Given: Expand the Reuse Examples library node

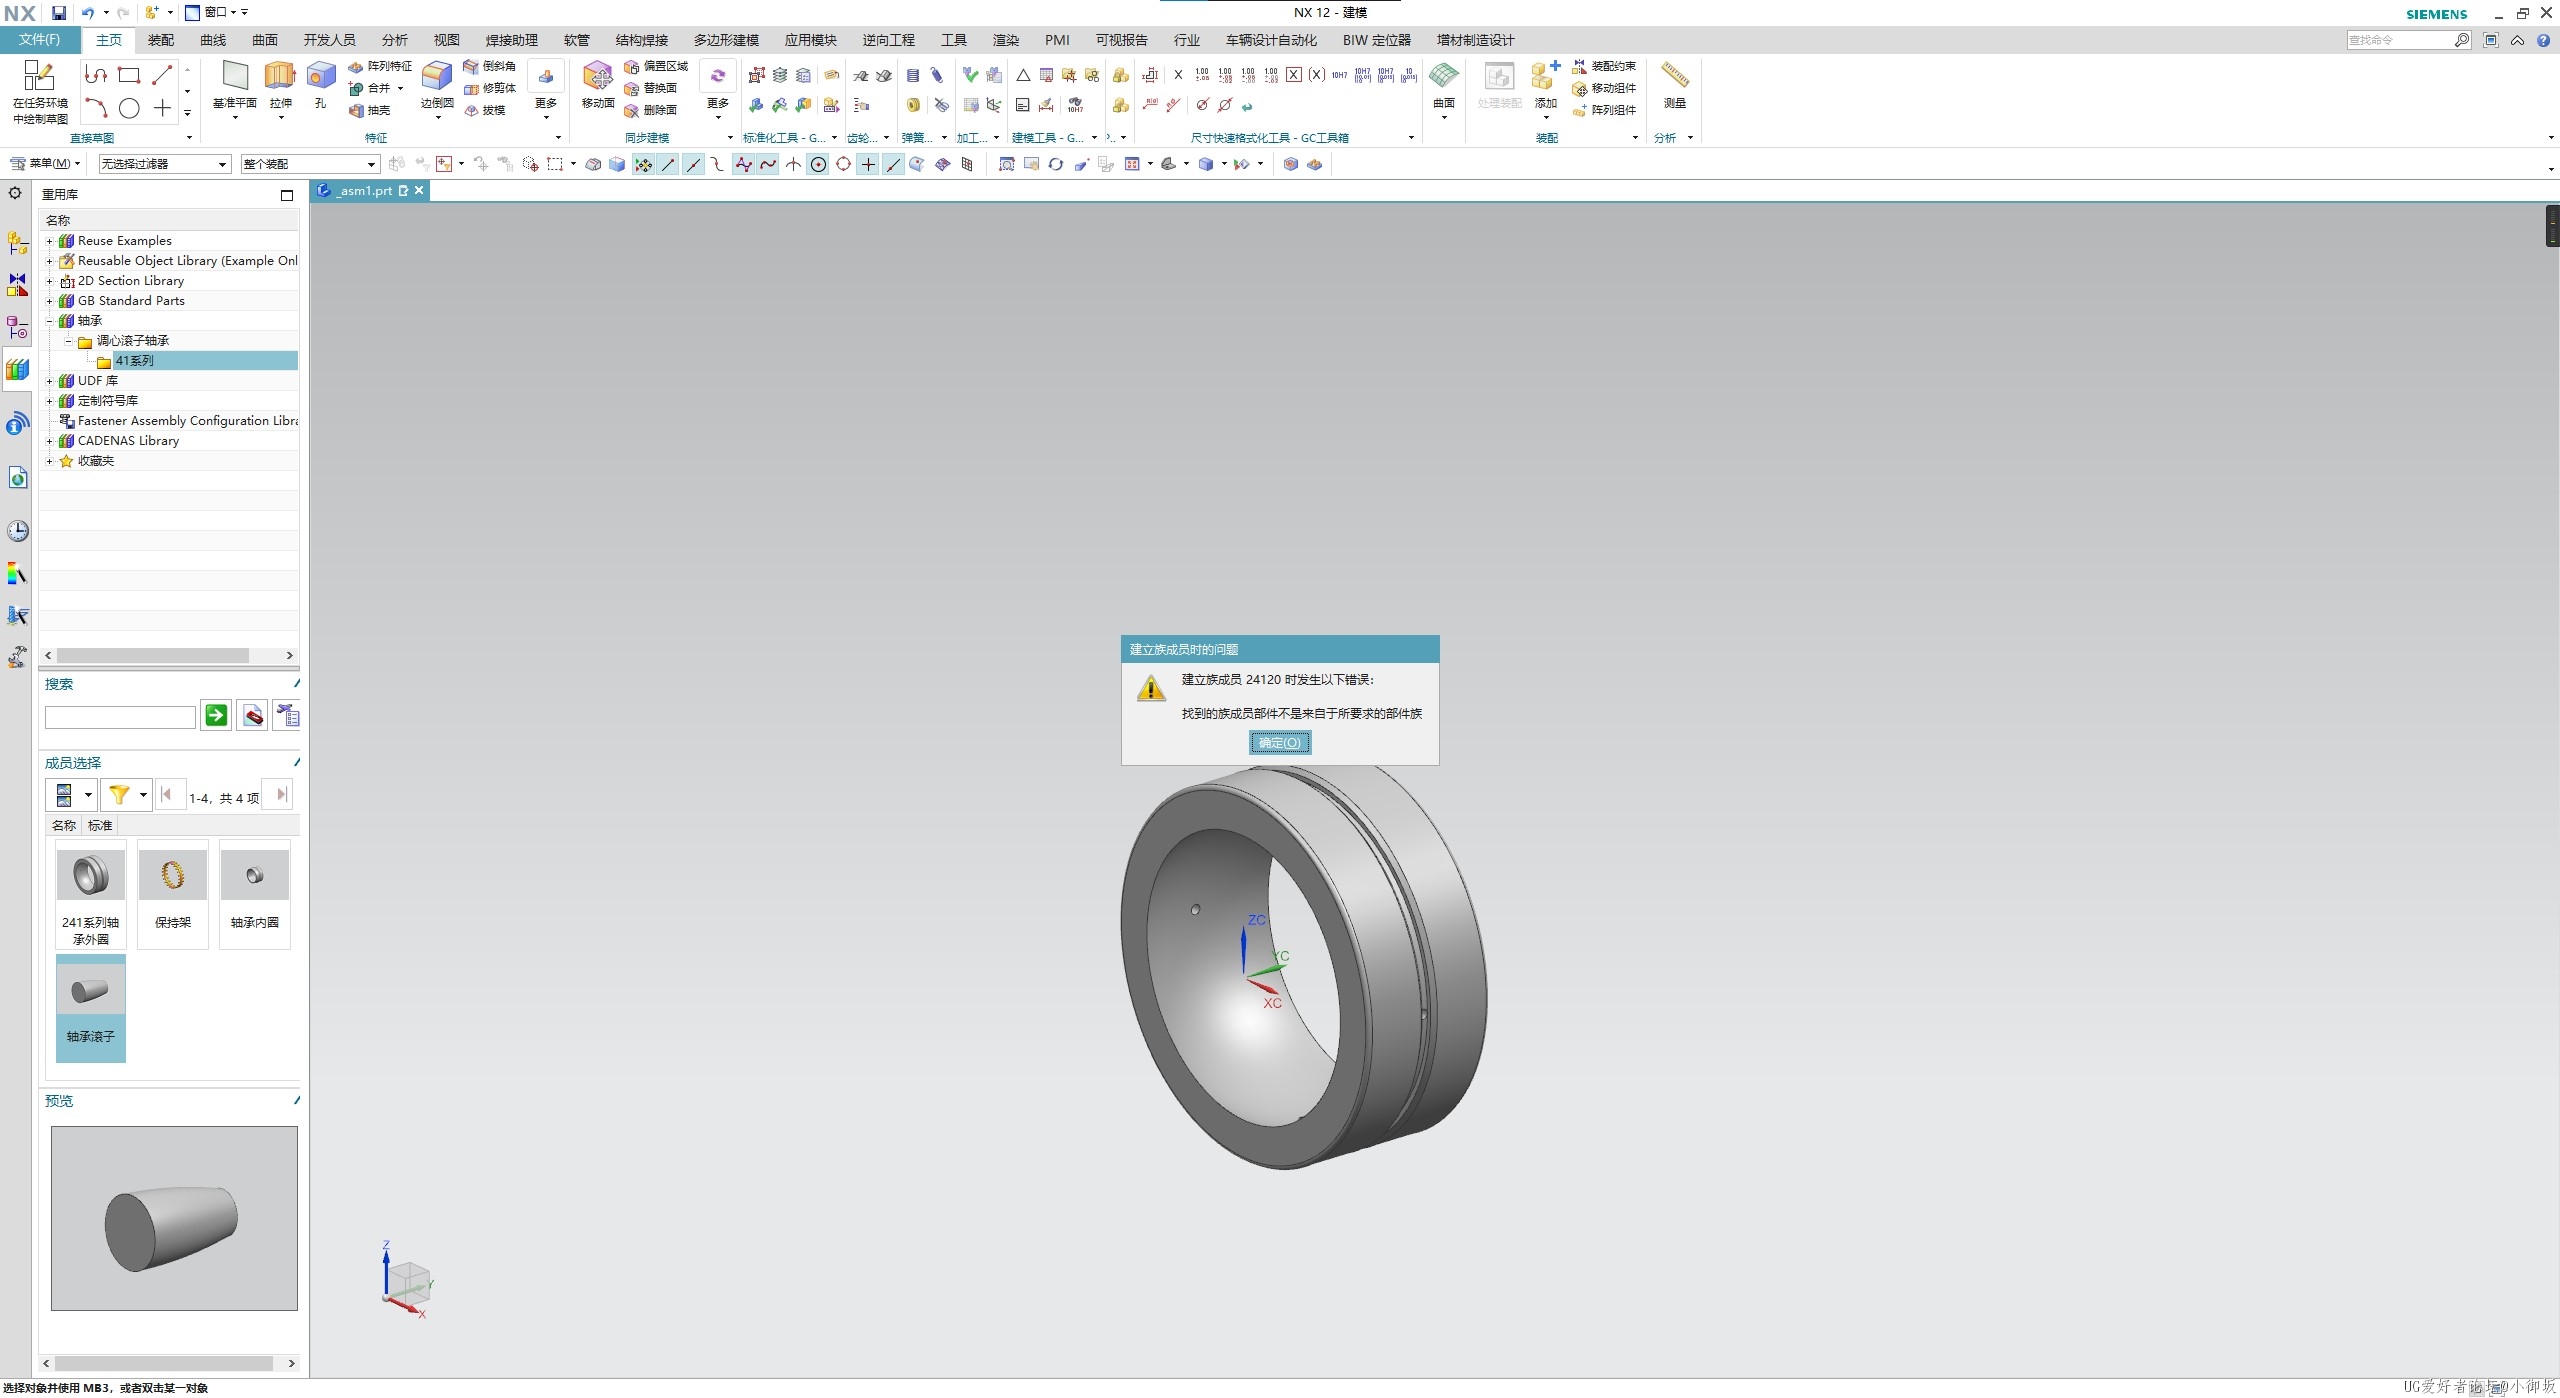Looking at the screenshot, I should (49, 241).
